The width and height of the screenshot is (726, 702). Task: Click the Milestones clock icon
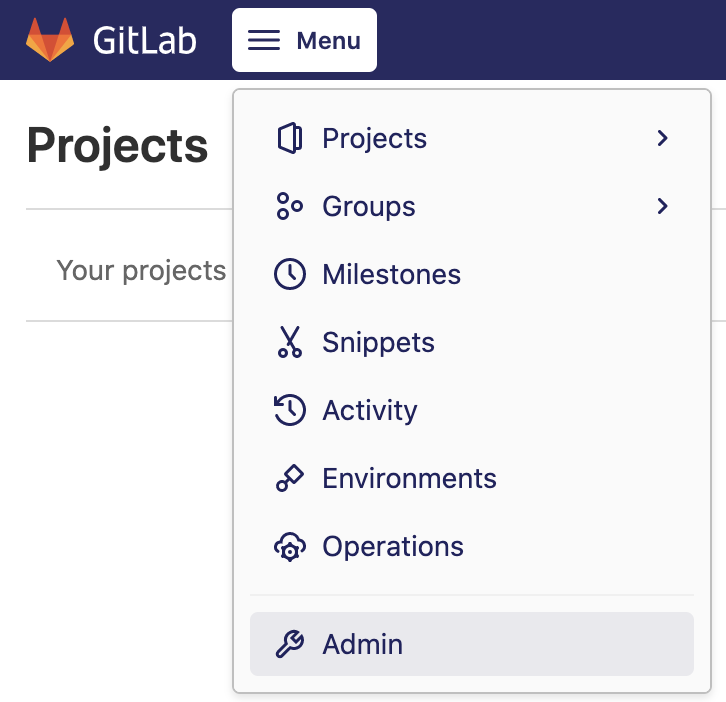[289, 275]
